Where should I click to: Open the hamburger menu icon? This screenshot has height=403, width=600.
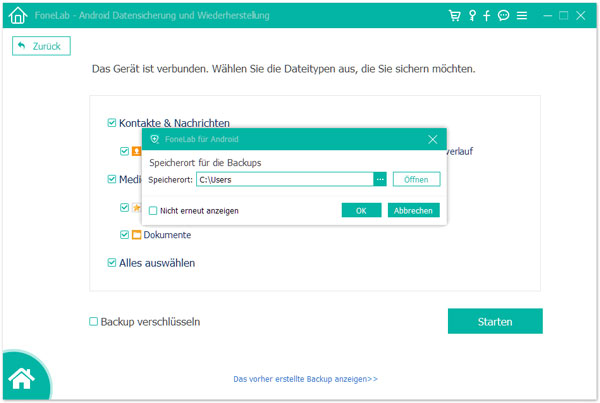click(x=522, y=16)
